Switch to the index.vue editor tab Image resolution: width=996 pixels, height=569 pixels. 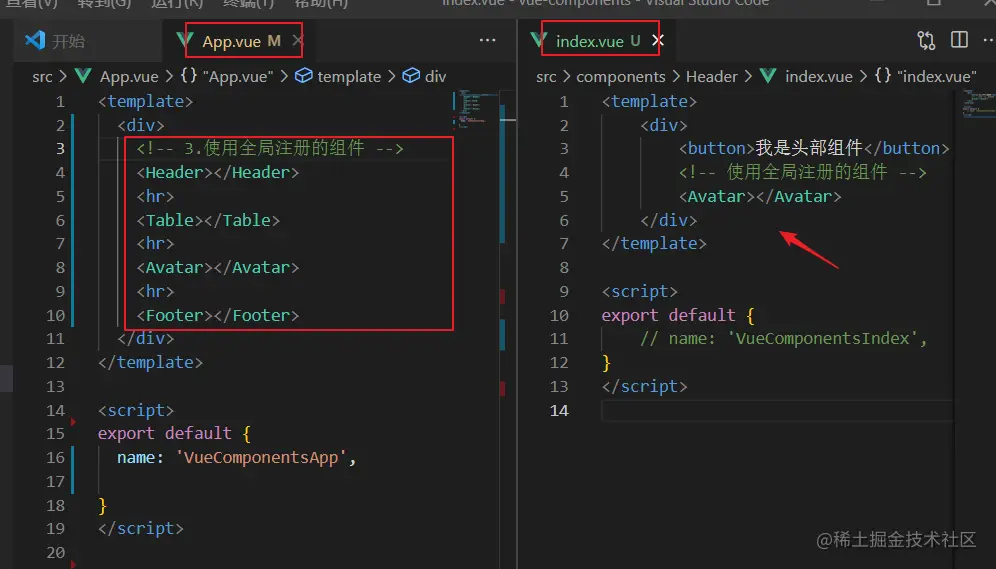pos(598,41)
